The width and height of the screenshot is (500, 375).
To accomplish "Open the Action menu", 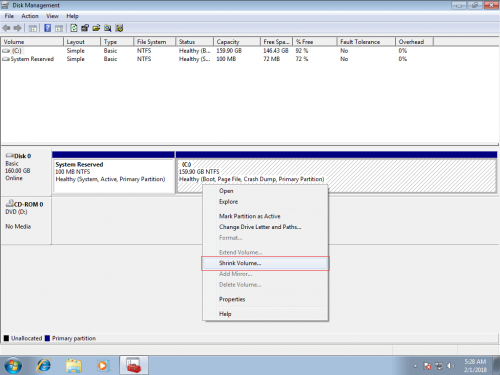I will 30,16.
